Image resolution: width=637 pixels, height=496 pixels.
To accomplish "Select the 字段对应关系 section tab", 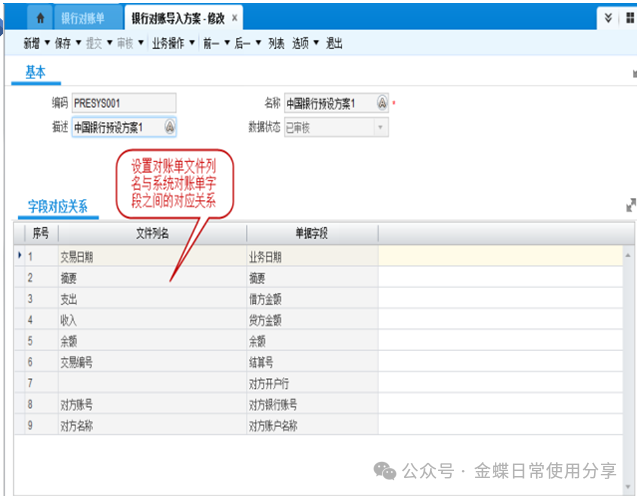I will (57, 207).
